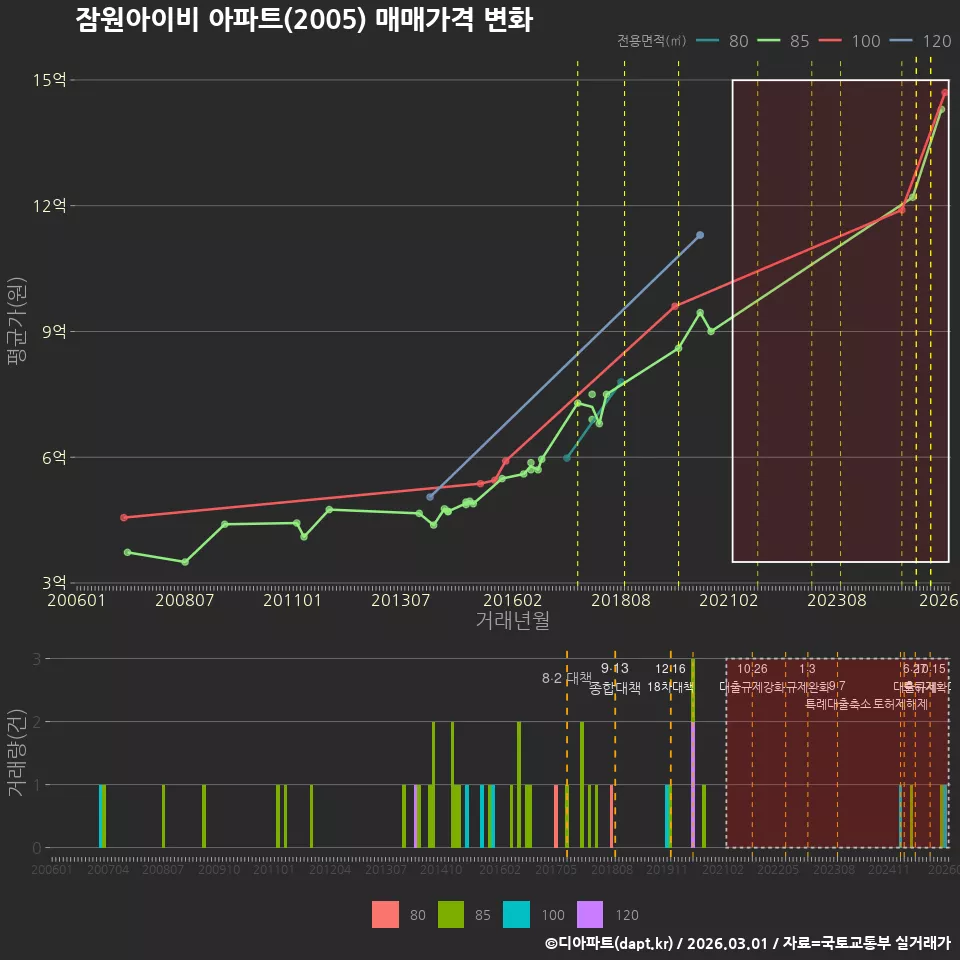960x960 pixels.
Task: Click the 거래량(건) axis title
Action: [16, 752]
